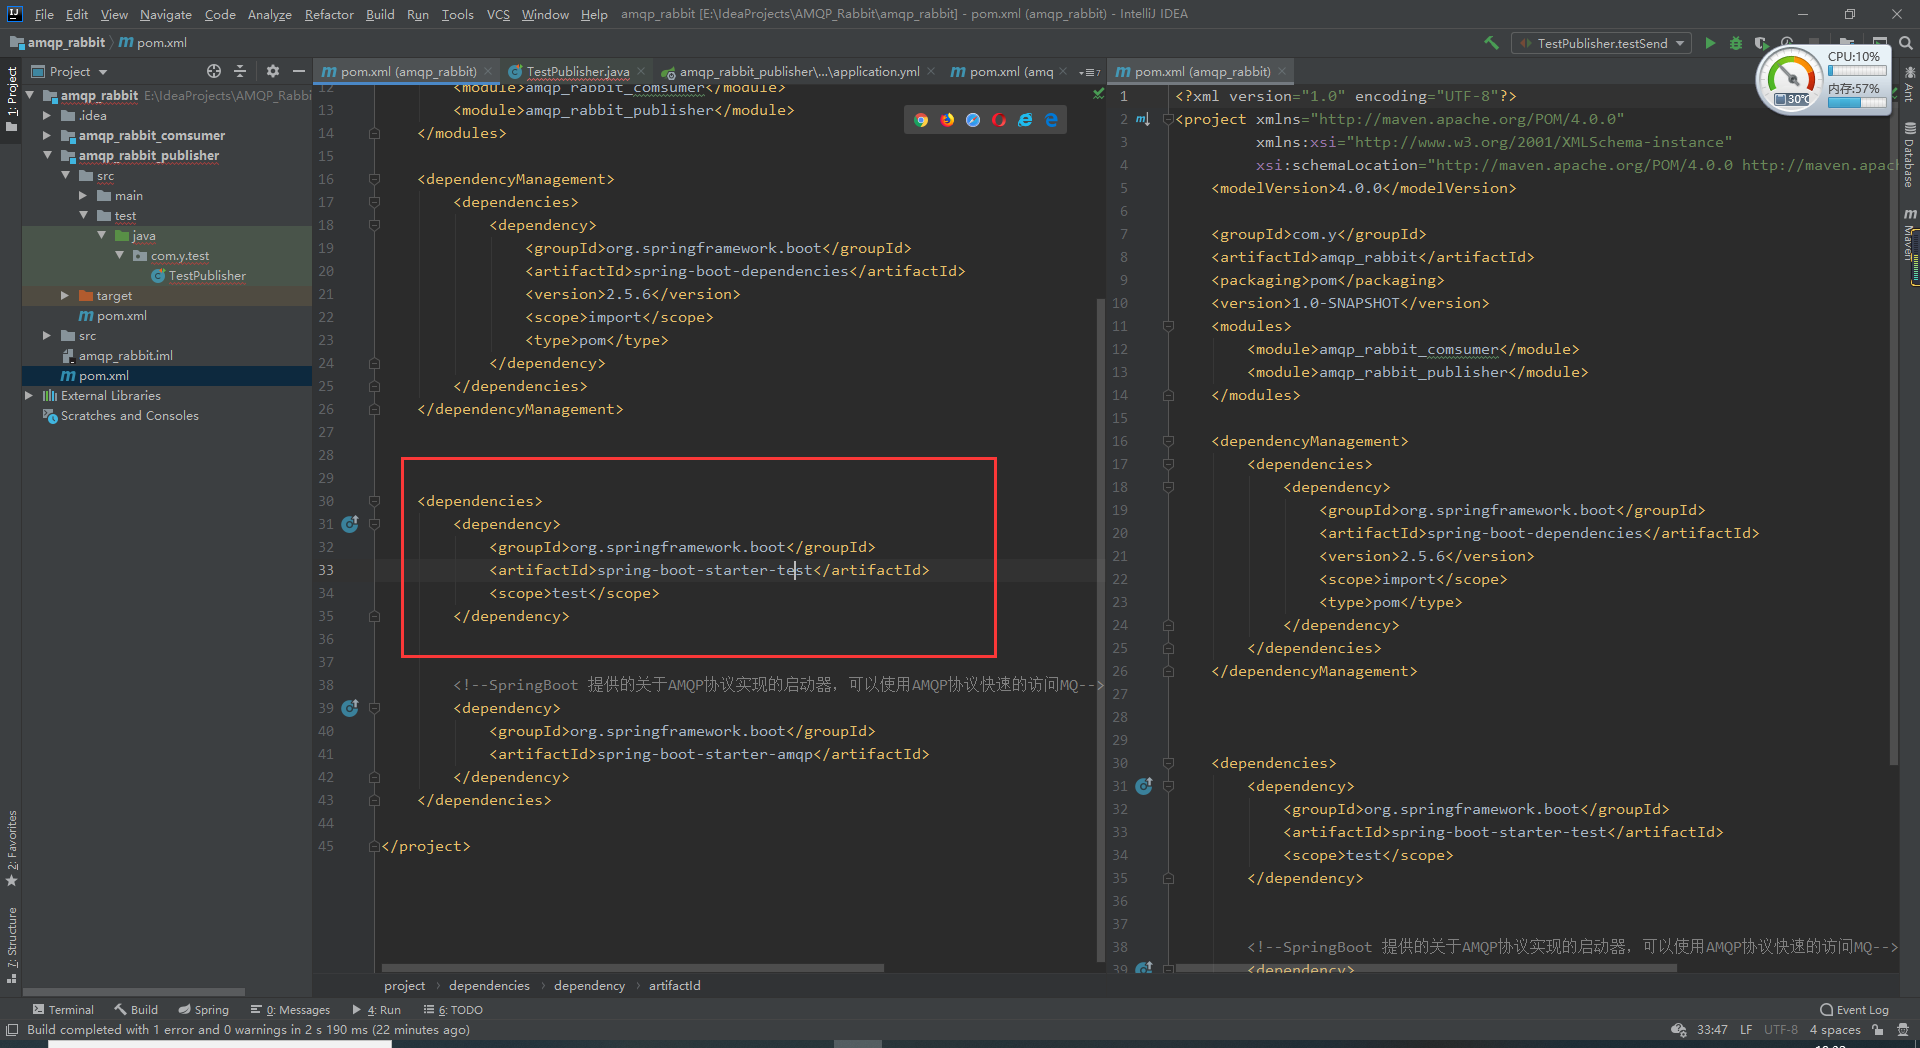
Task: Click the Maven gutter icon on line 2 of the right editor
Action: click(x=1142, y=119)
